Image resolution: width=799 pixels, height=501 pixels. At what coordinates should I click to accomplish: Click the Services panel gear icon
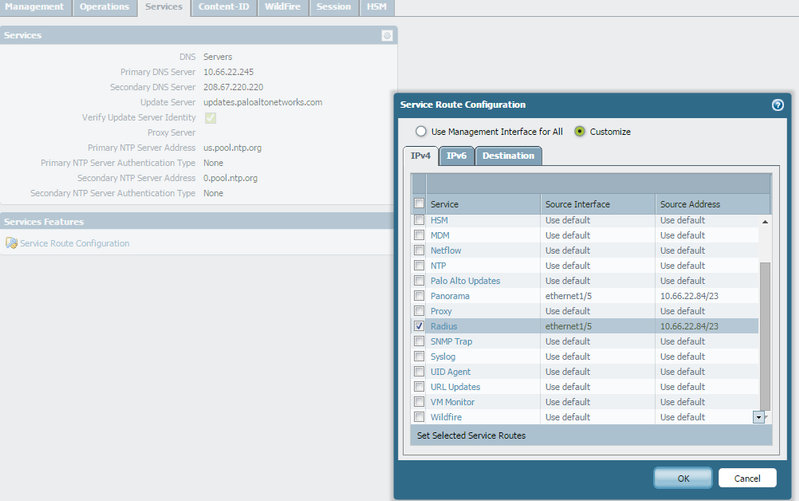click(387, 35)
